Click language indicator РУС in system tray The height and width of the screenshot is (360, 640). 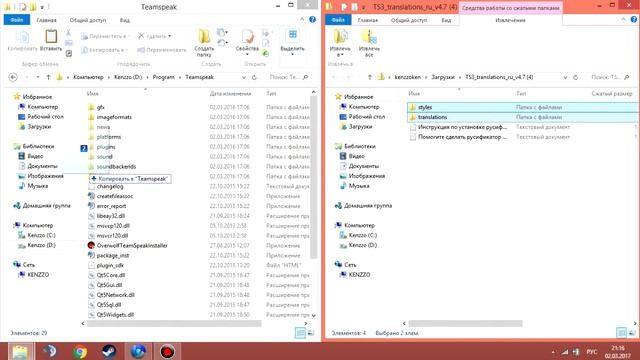(x=591, y=351)
